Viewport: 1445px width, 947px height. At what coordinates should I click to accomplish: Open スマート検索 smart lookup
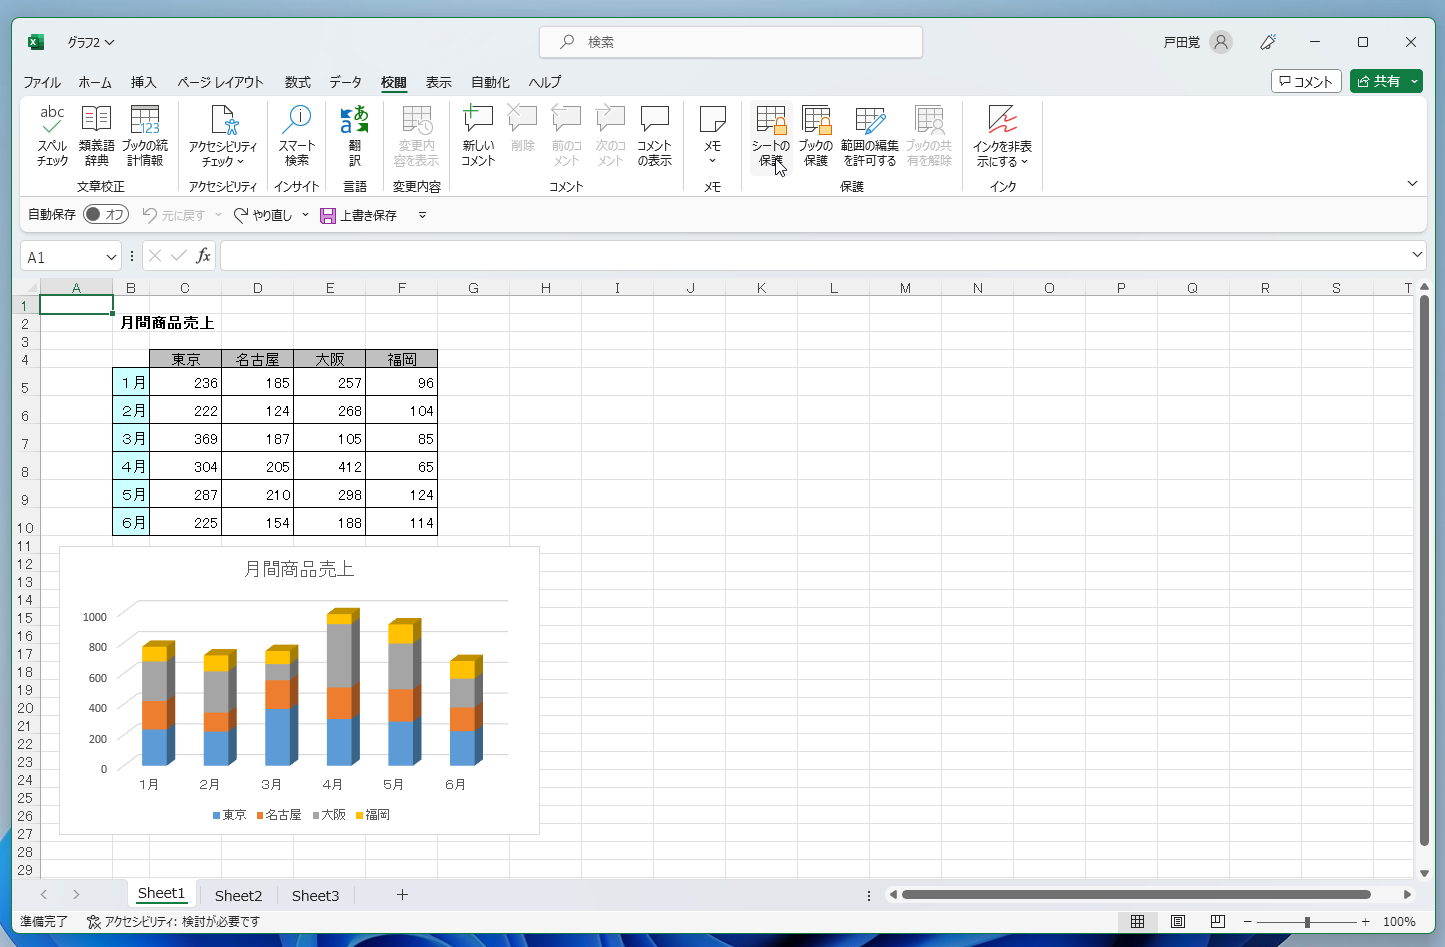pyautogui.click(x=297, y=135)
